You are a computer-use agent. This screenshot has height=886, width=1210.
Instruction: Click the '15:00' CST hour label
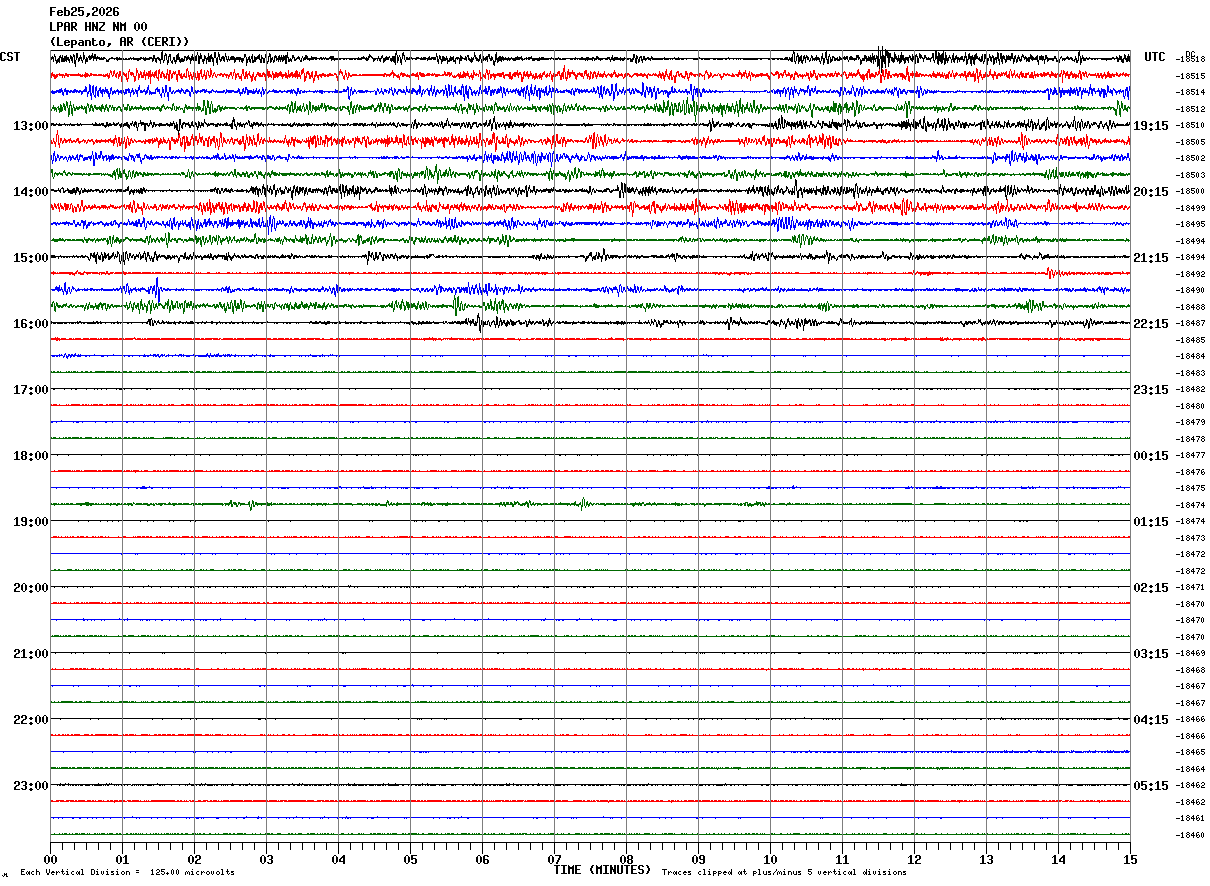pos(31,258)
